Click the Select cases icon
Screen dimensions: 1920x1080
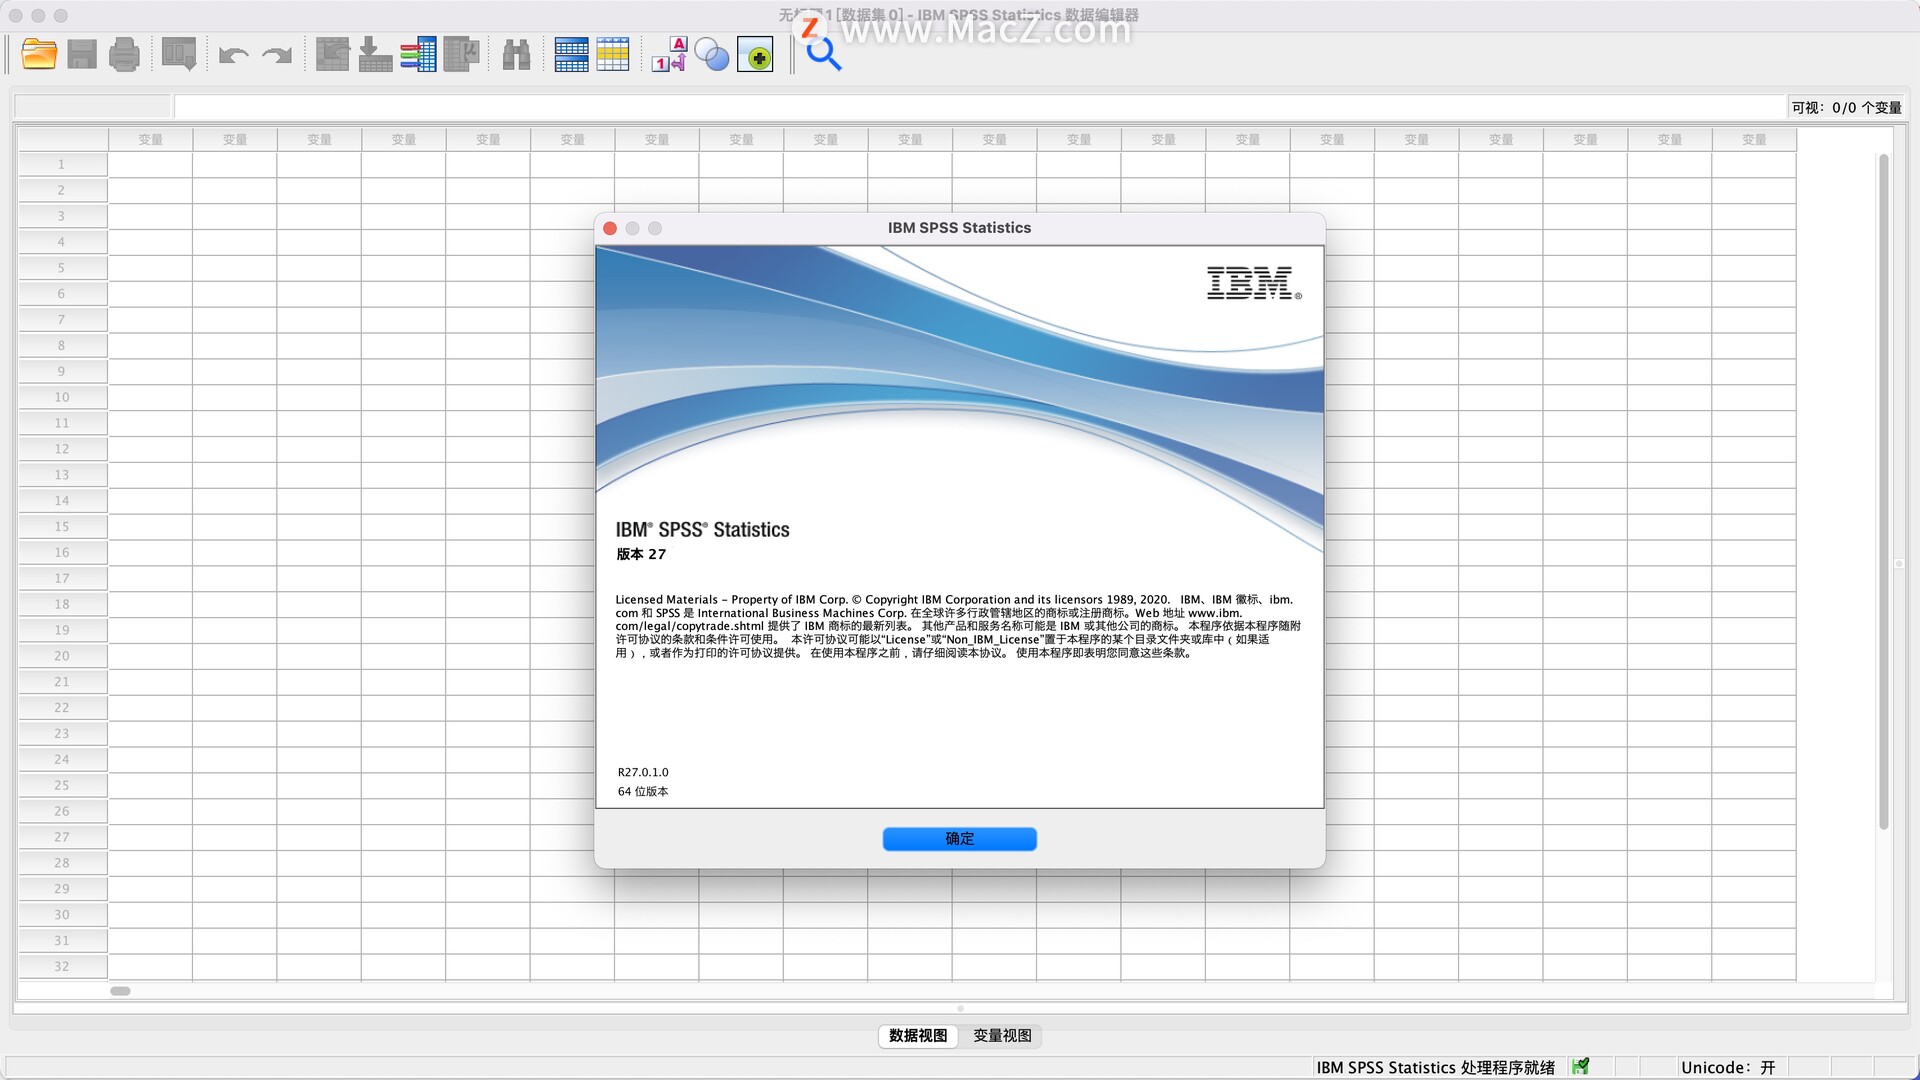click(x=613, y=54)
